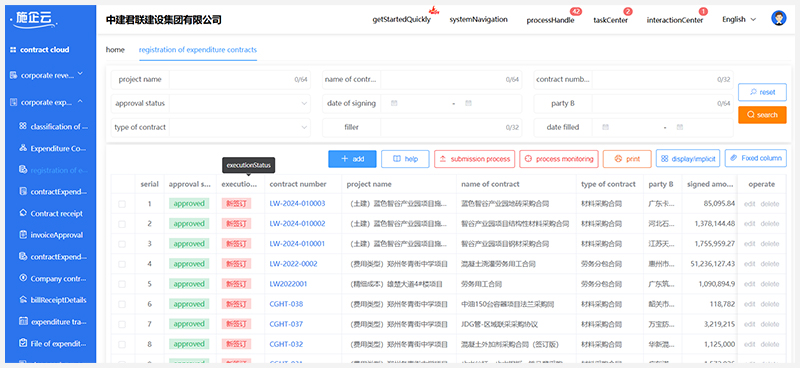Open the type of contract dropdown

pyautogui.click(x=240, y=127)
